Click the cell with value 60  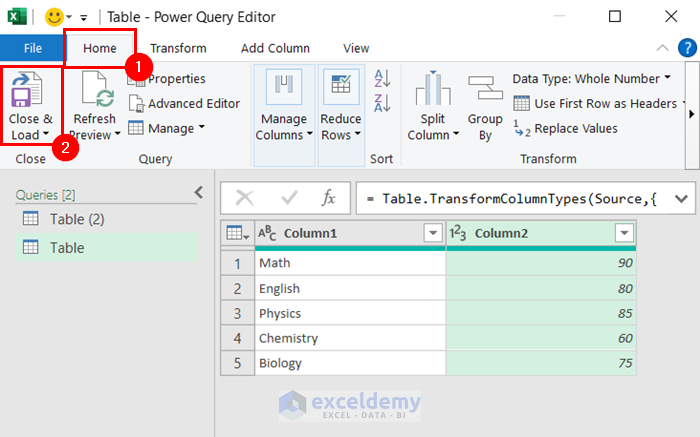tap(541, 338)
